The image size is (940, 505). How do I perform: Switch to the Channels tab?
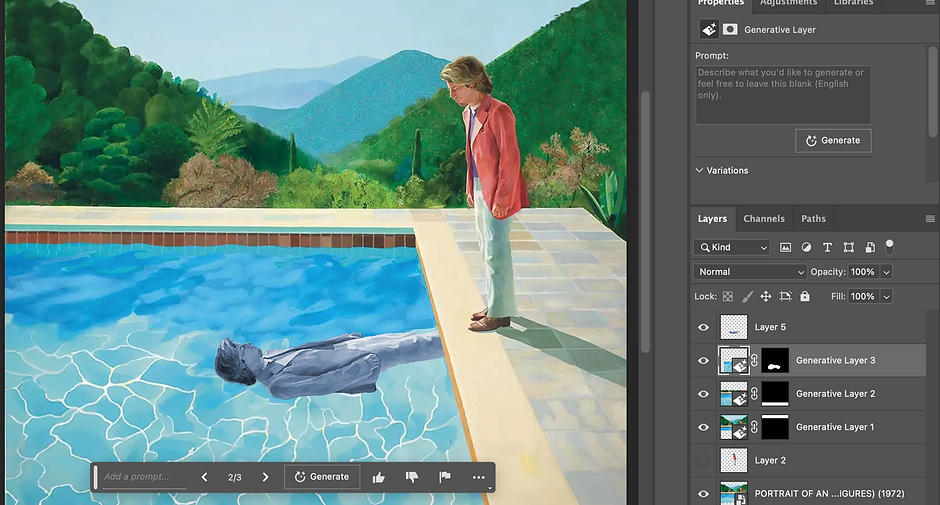[764, 219]
